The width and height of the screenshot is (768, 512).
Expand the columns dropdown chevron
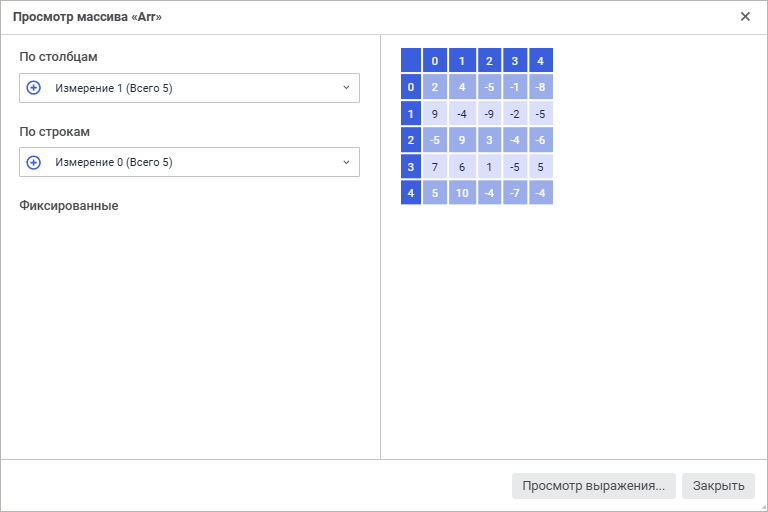coord(346,88)
